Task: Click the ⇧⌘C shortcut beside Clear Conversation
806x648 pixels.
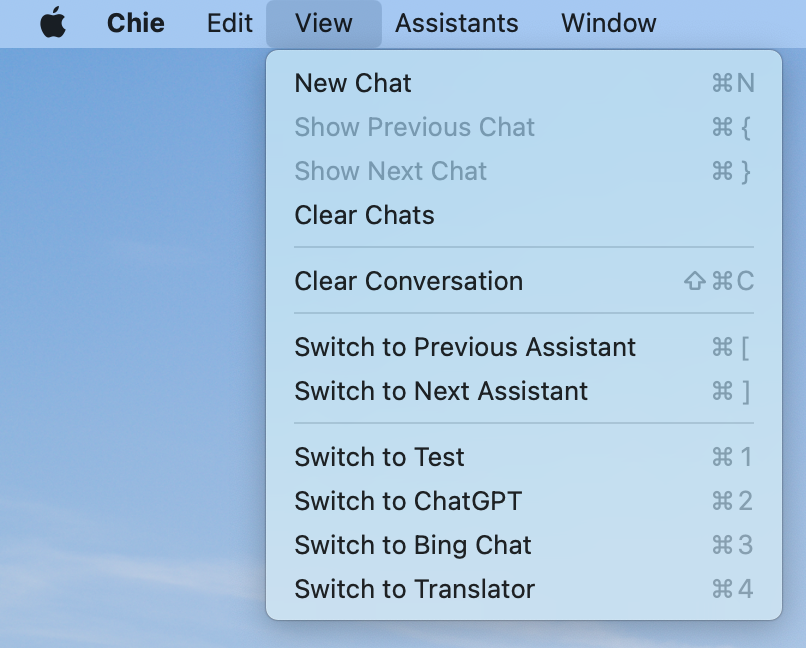Action: coord(719,281)
